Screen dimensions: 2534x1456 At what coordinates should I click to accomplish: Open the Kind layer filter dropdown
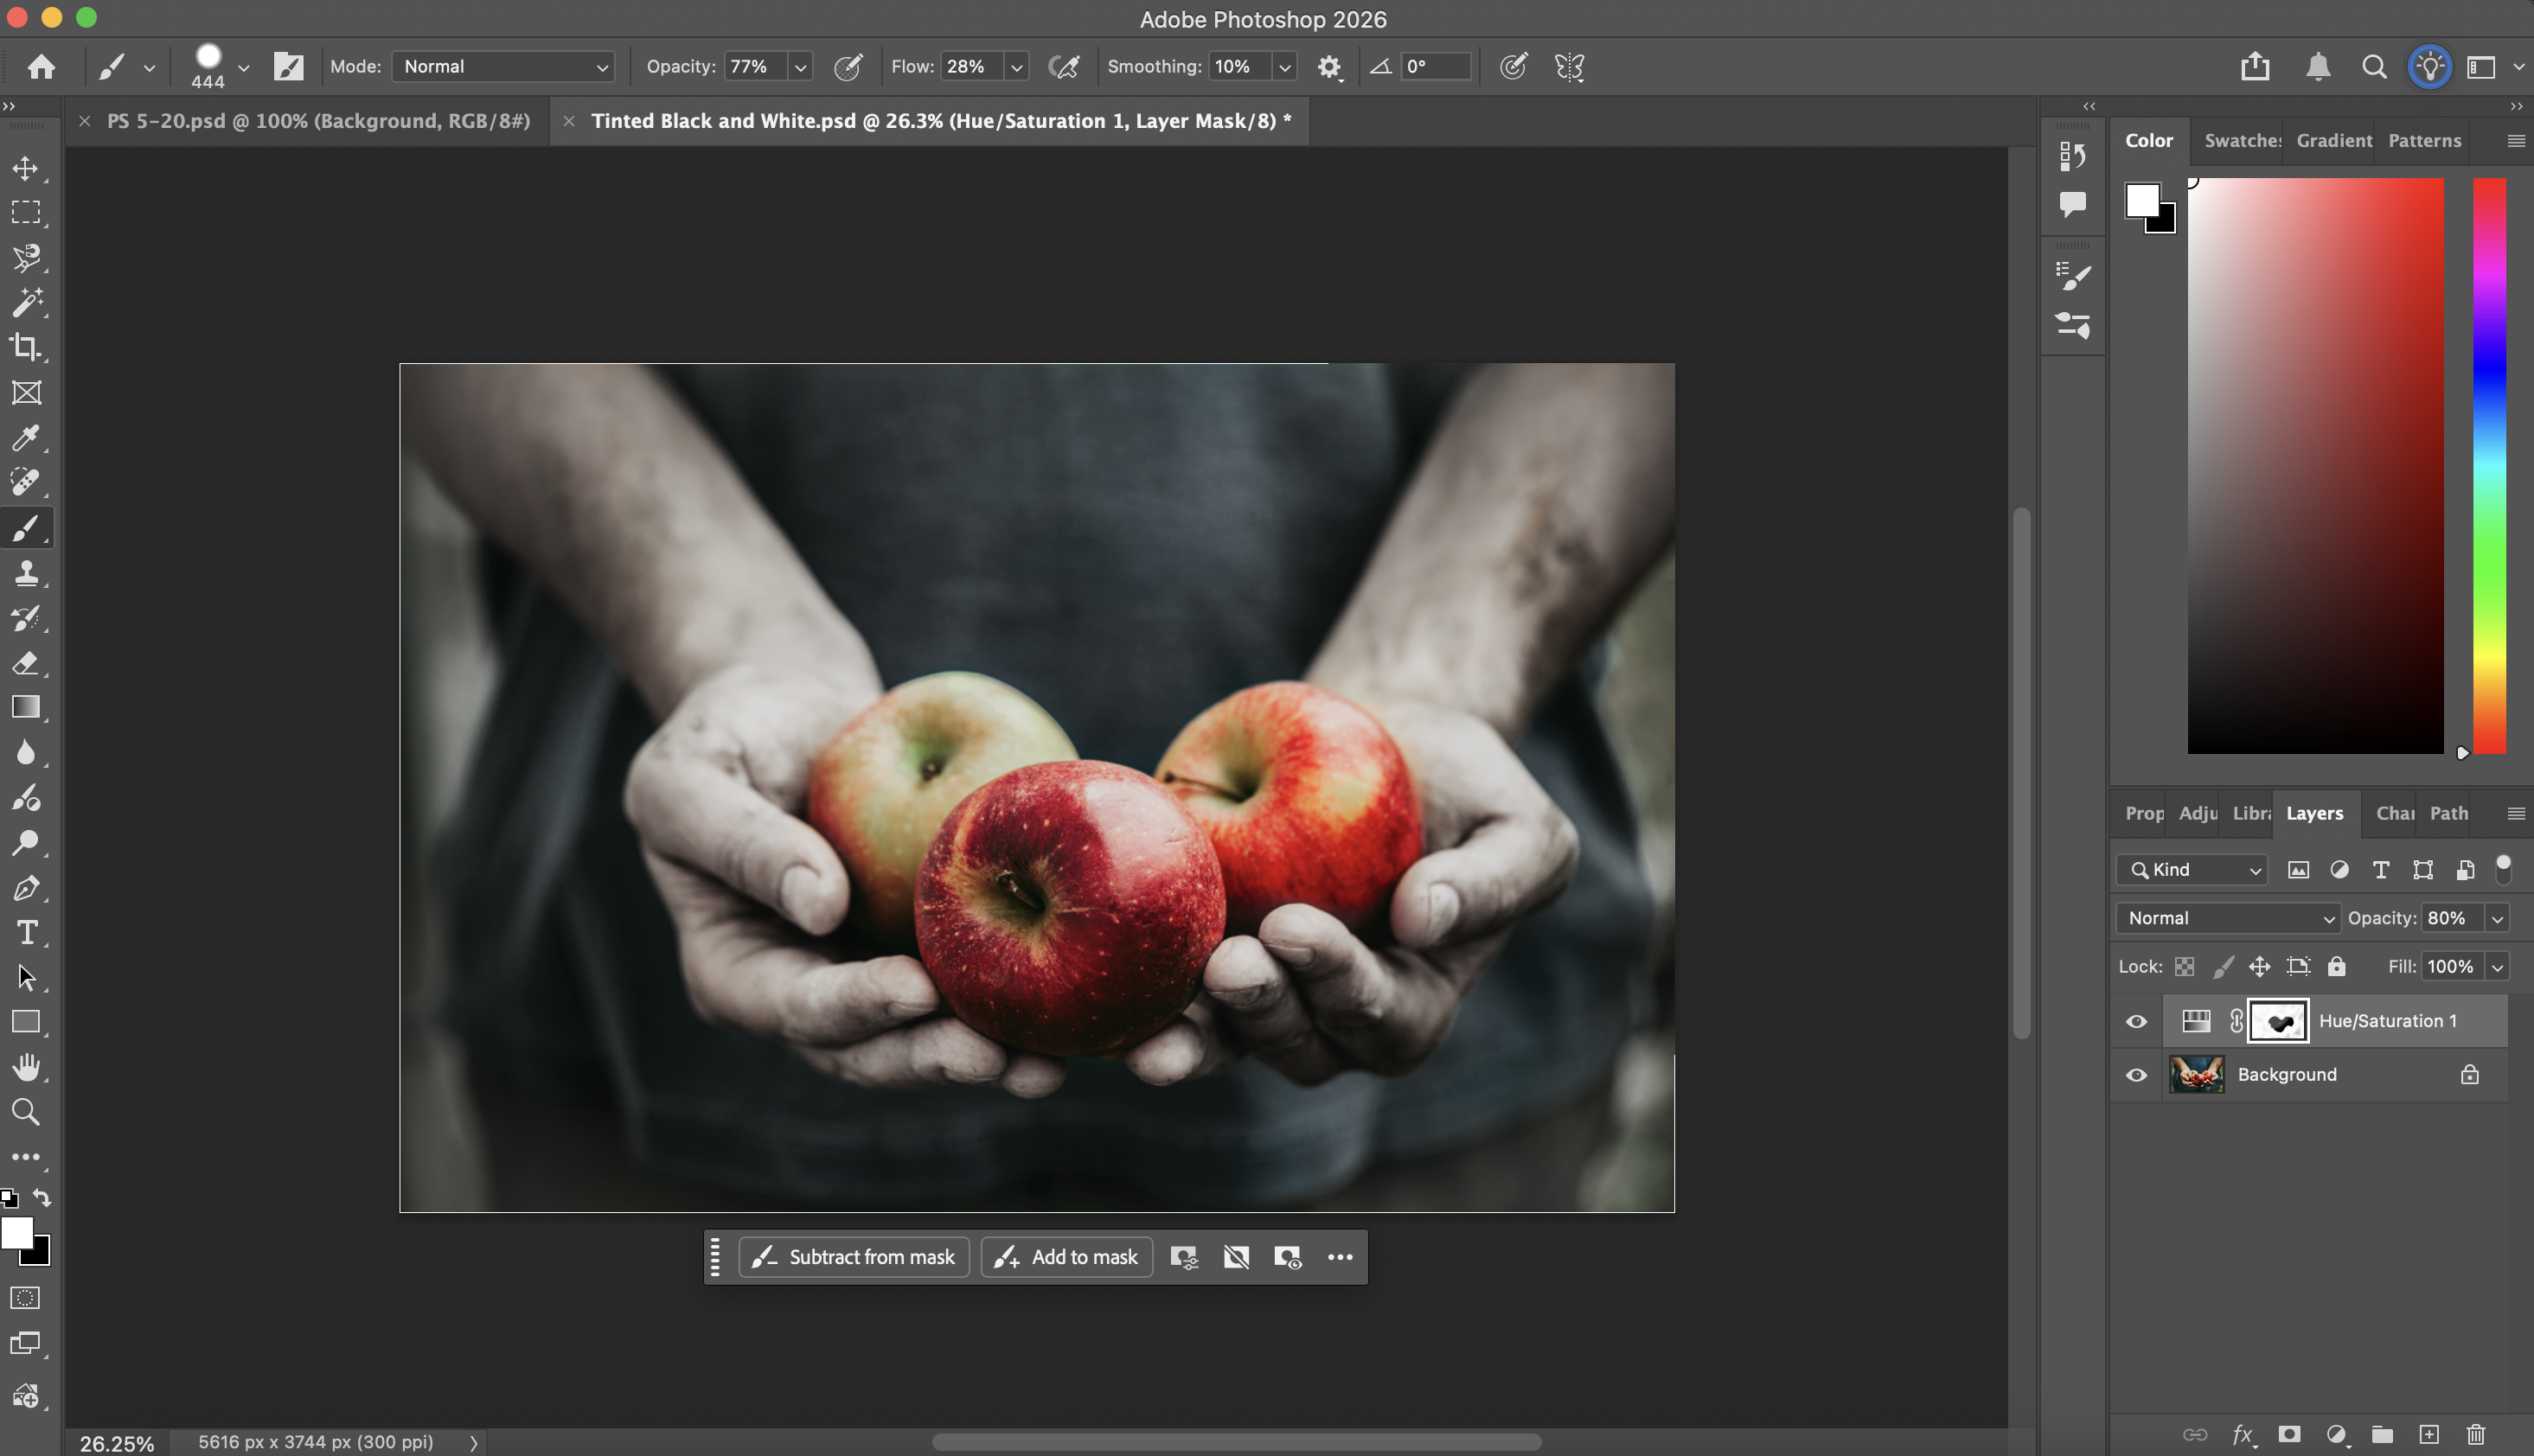click(x=2191, y=870)
